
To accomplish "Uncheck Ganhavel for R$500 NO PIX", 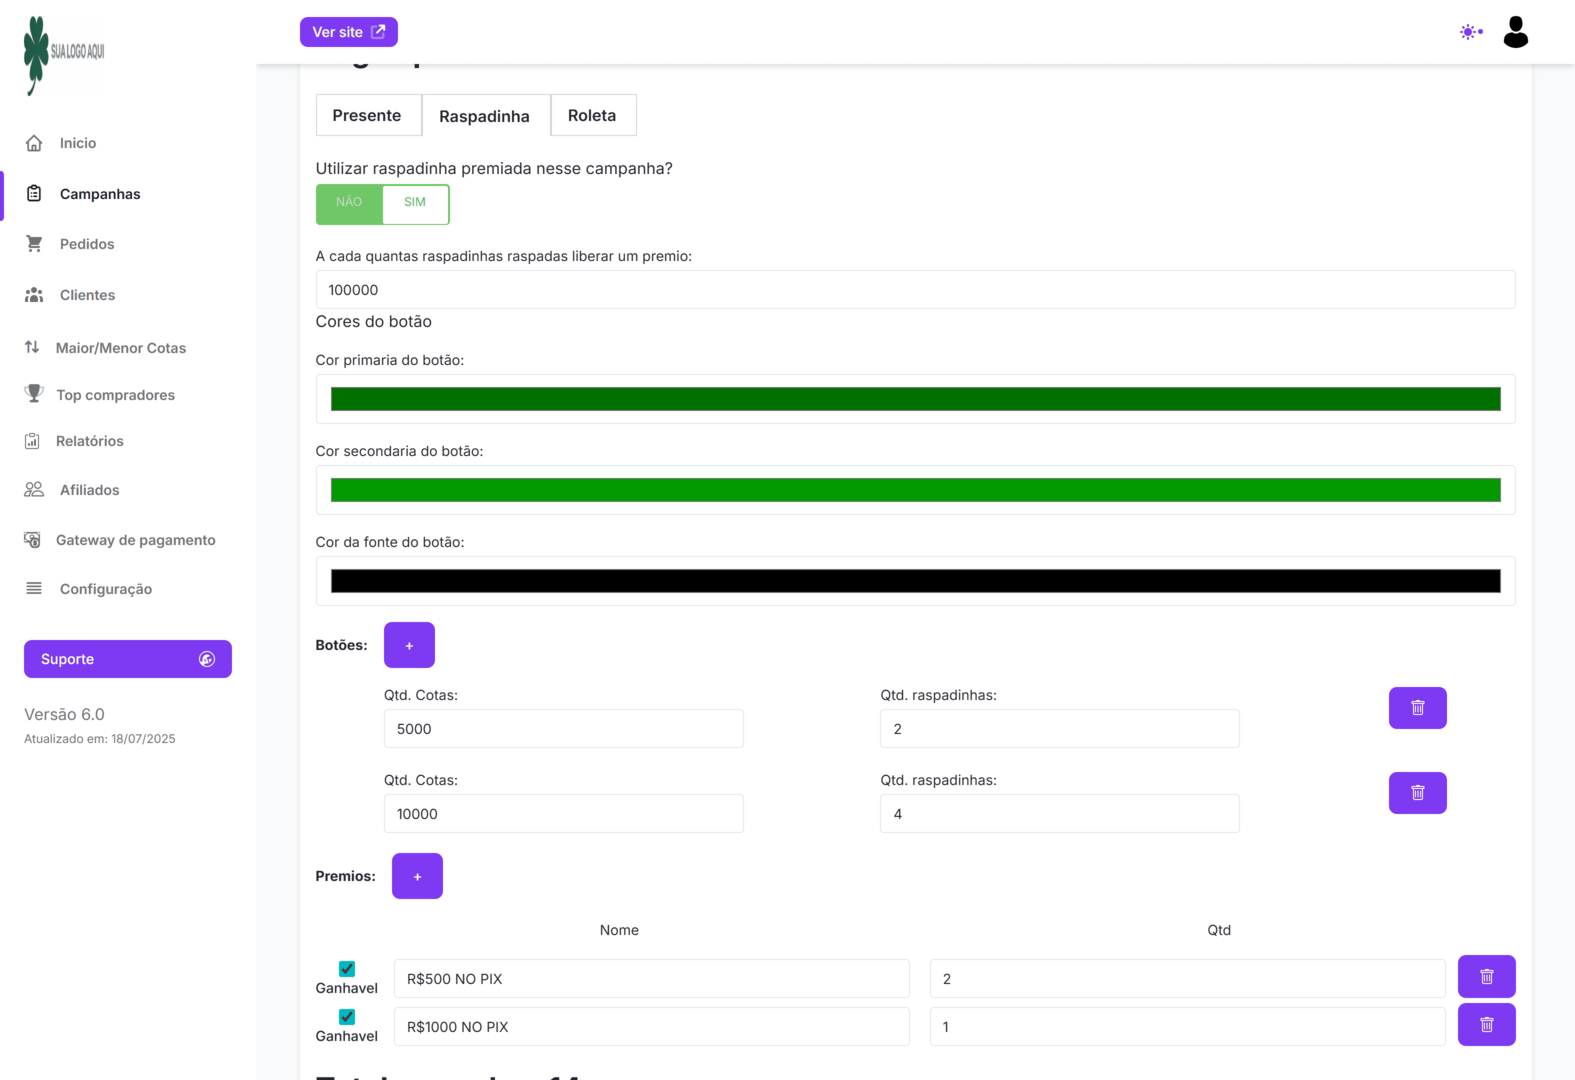I will pyautogui.click(x=347, y=969).
